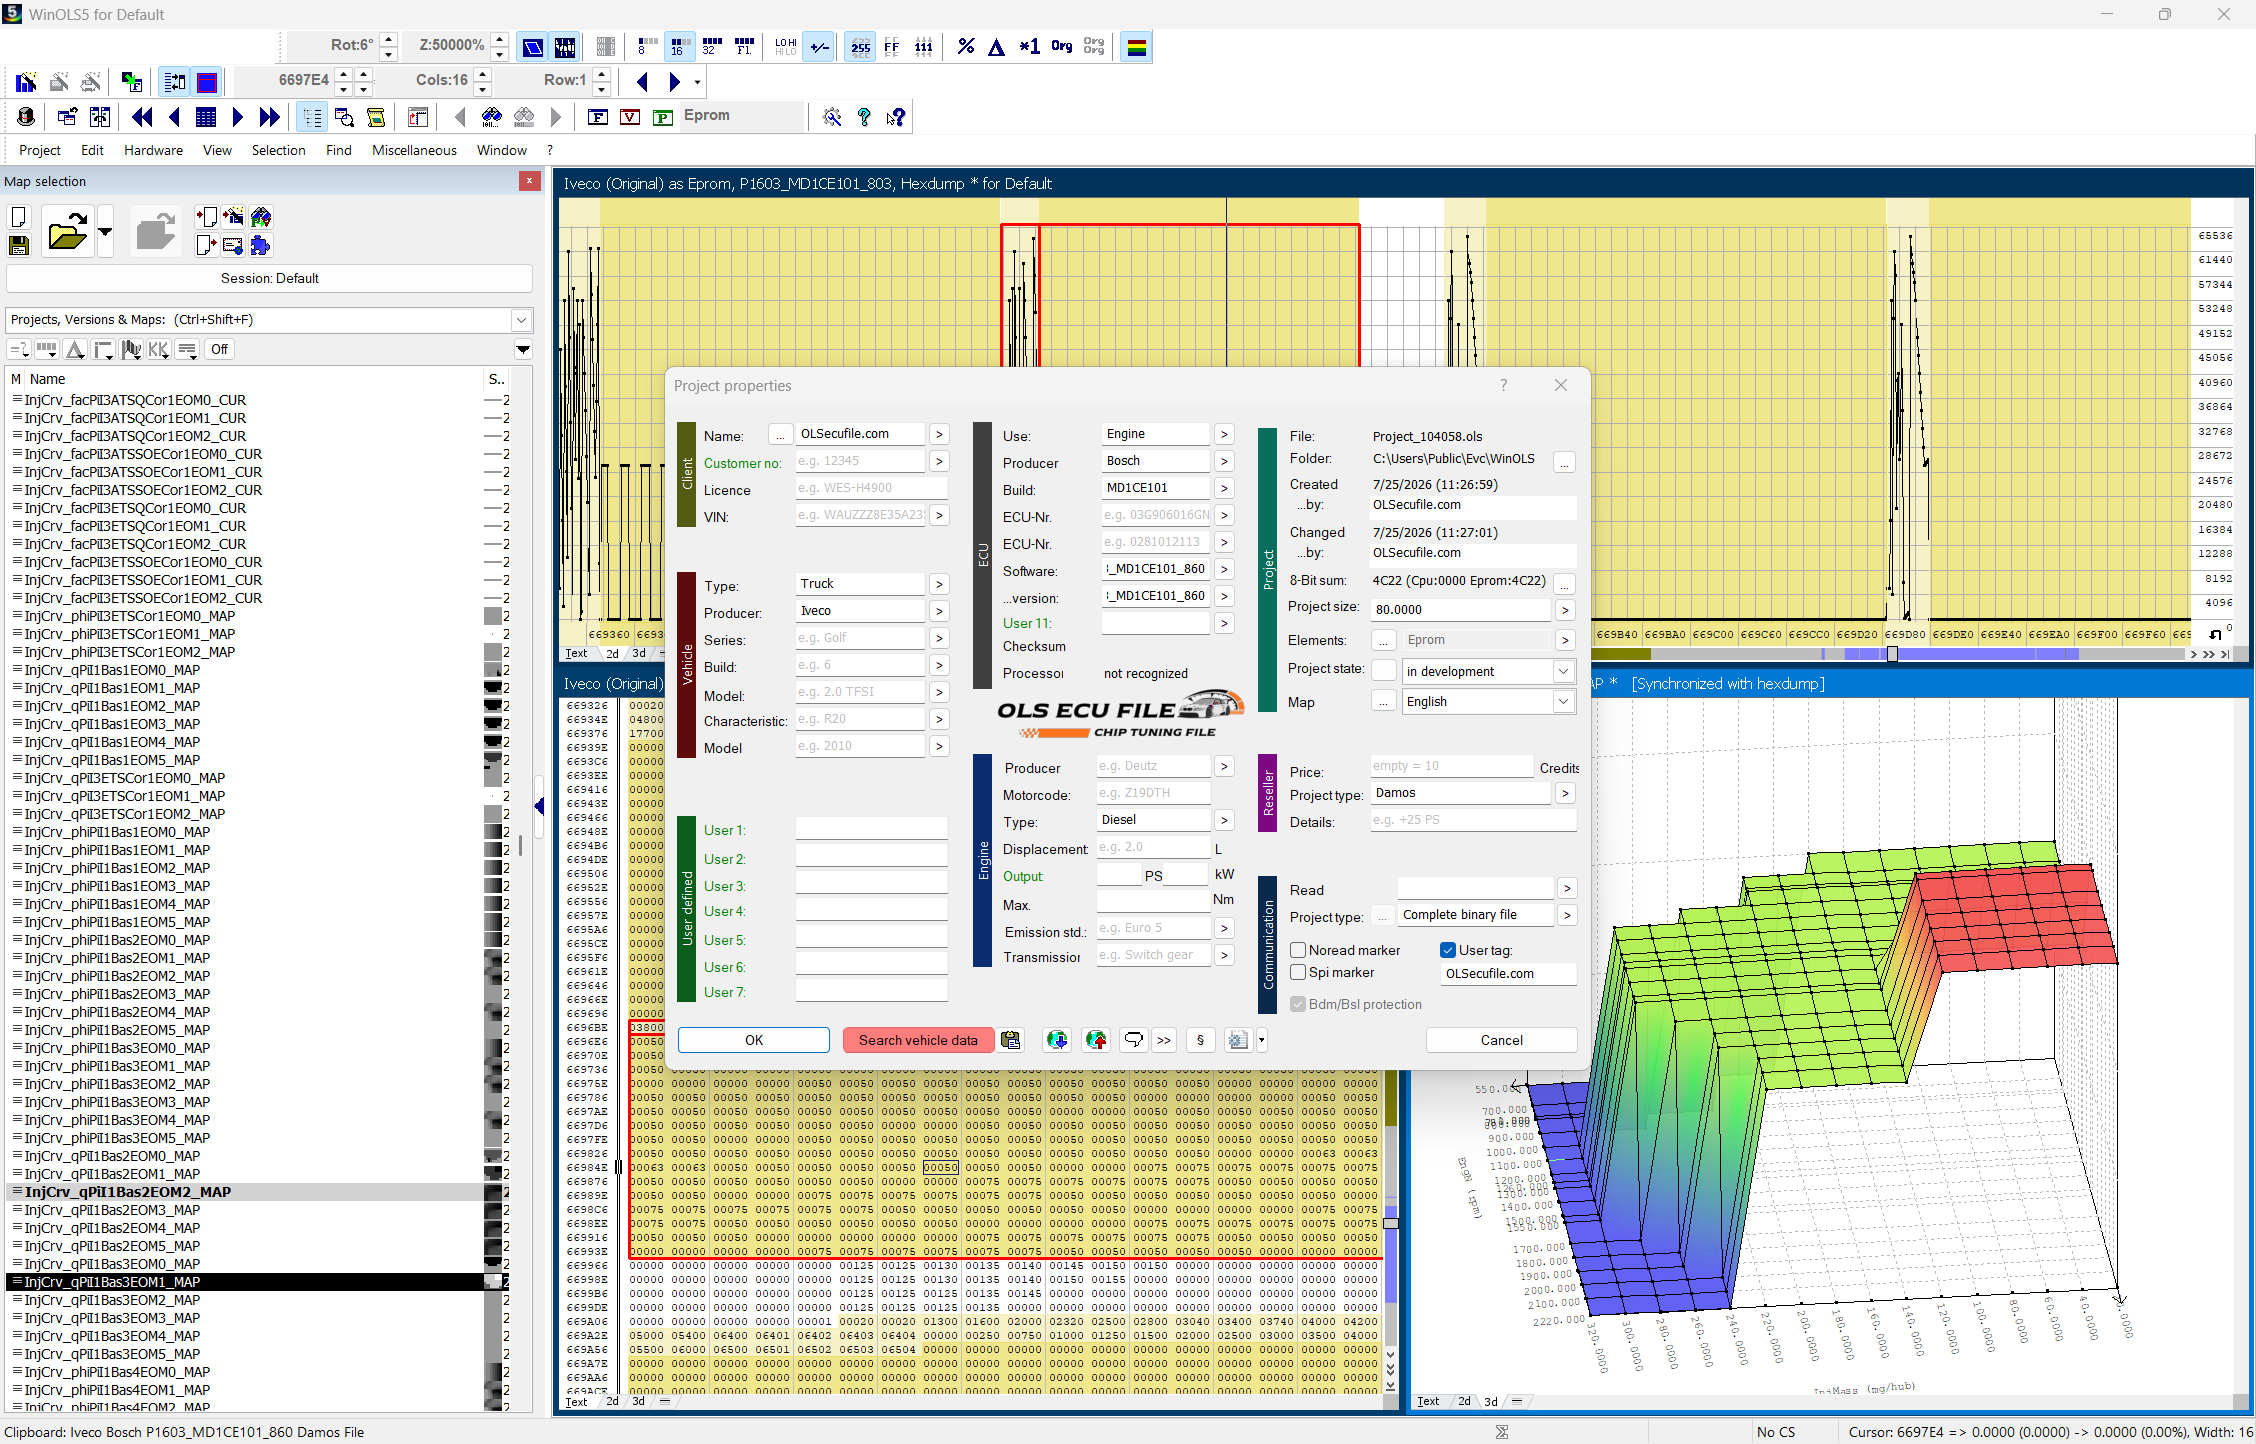Click the question mark help icon in toolbar
The height and width of the screenshot is (1444, 2256).
click(x=864, y=117)
